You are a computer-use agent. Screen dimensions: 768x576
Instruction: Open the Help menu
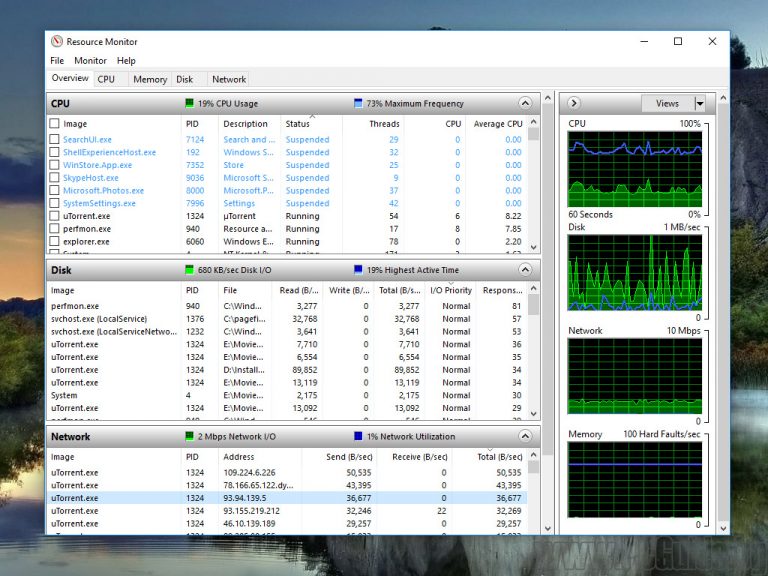126,61
